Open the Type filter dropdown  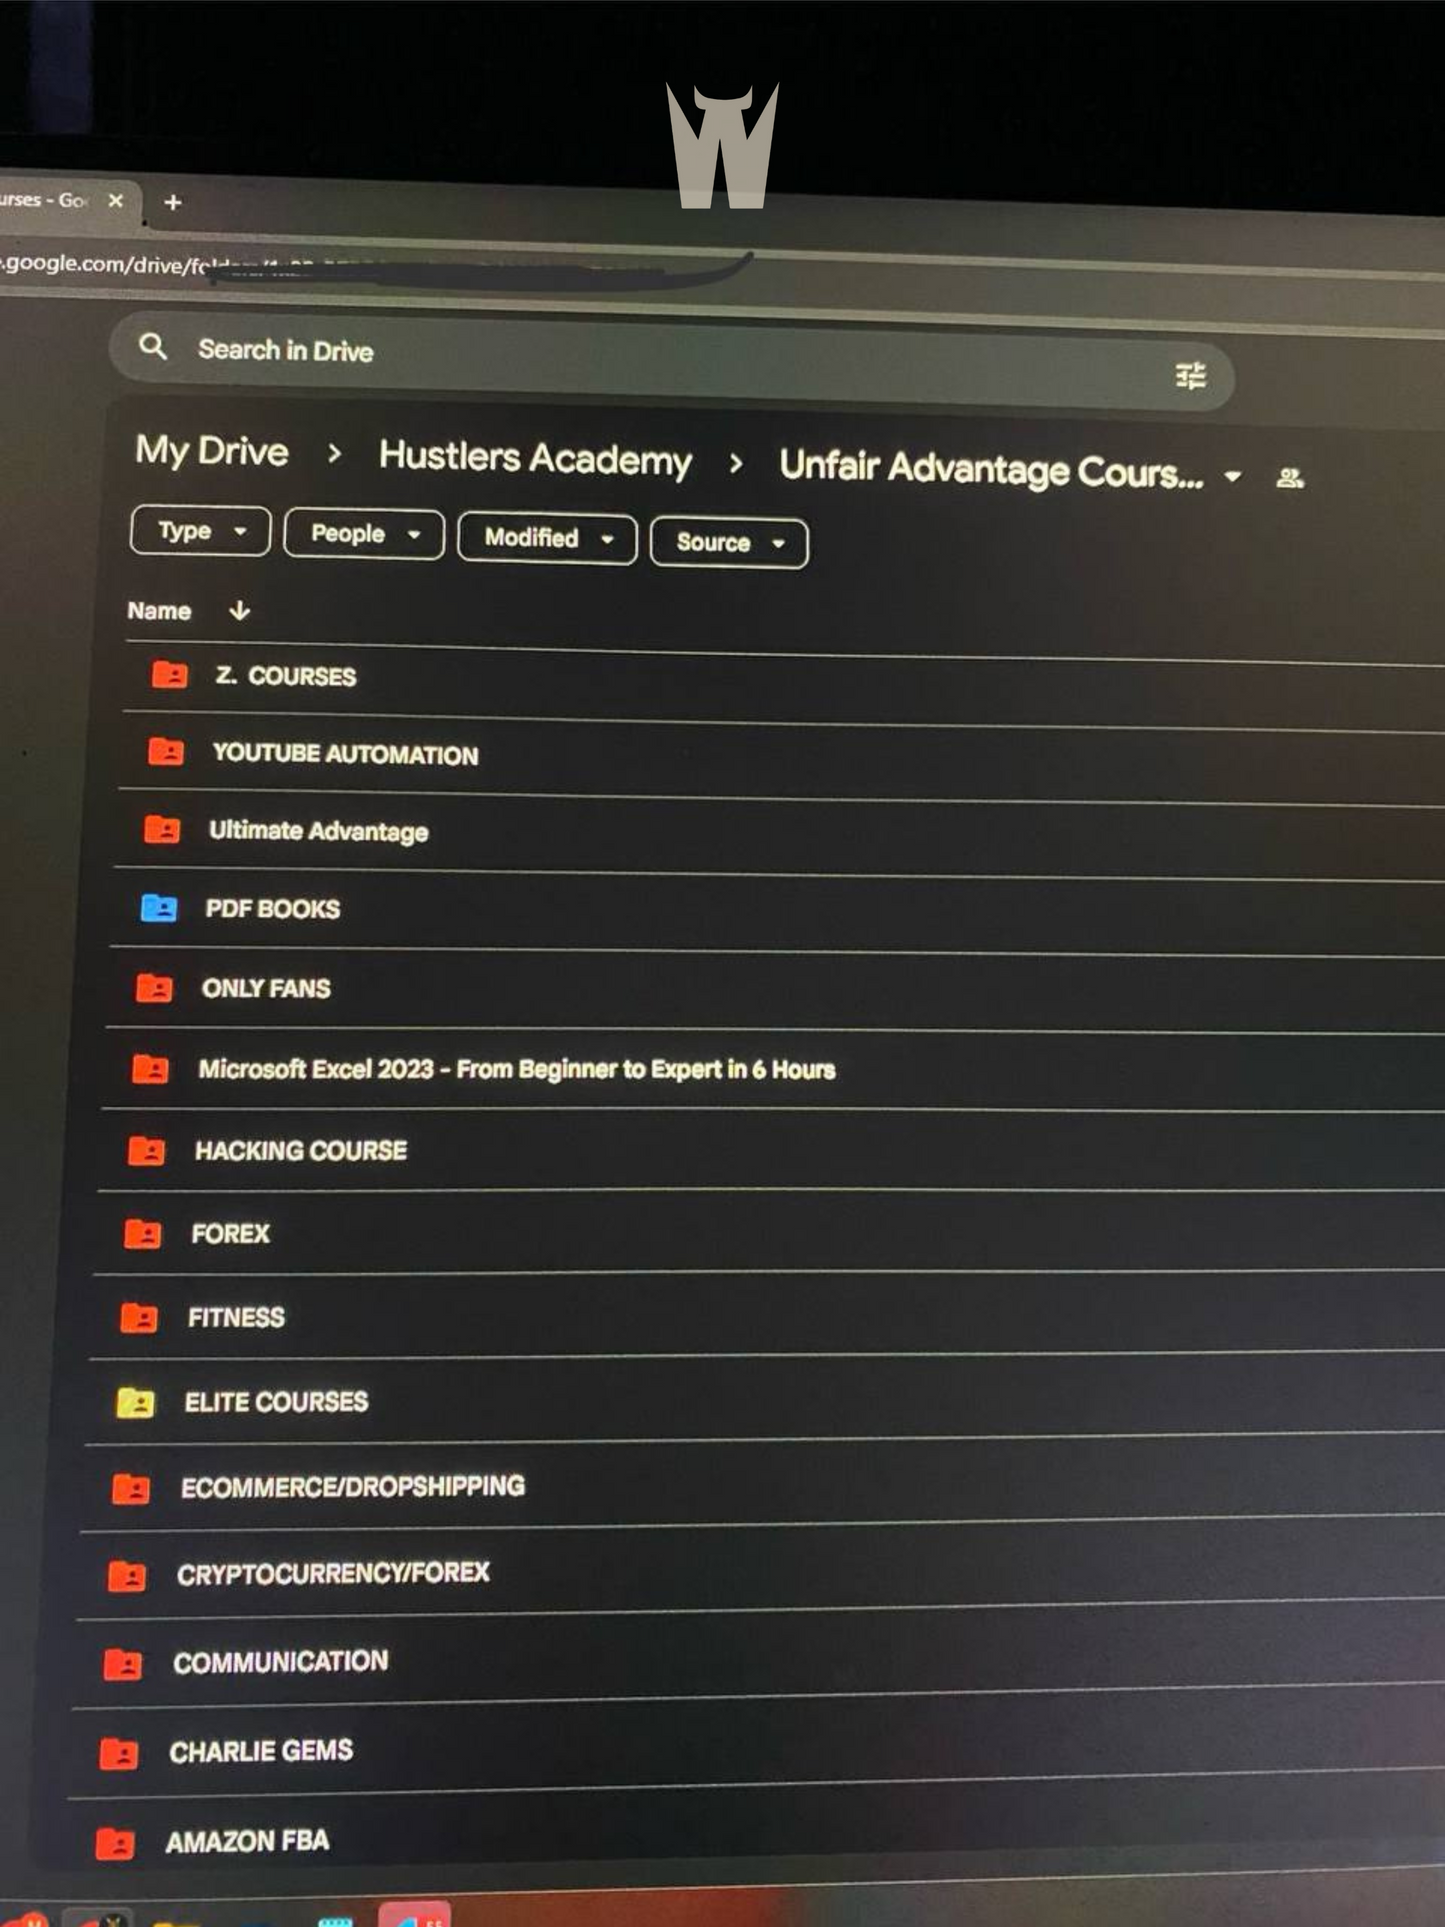(x=200, y=531)
